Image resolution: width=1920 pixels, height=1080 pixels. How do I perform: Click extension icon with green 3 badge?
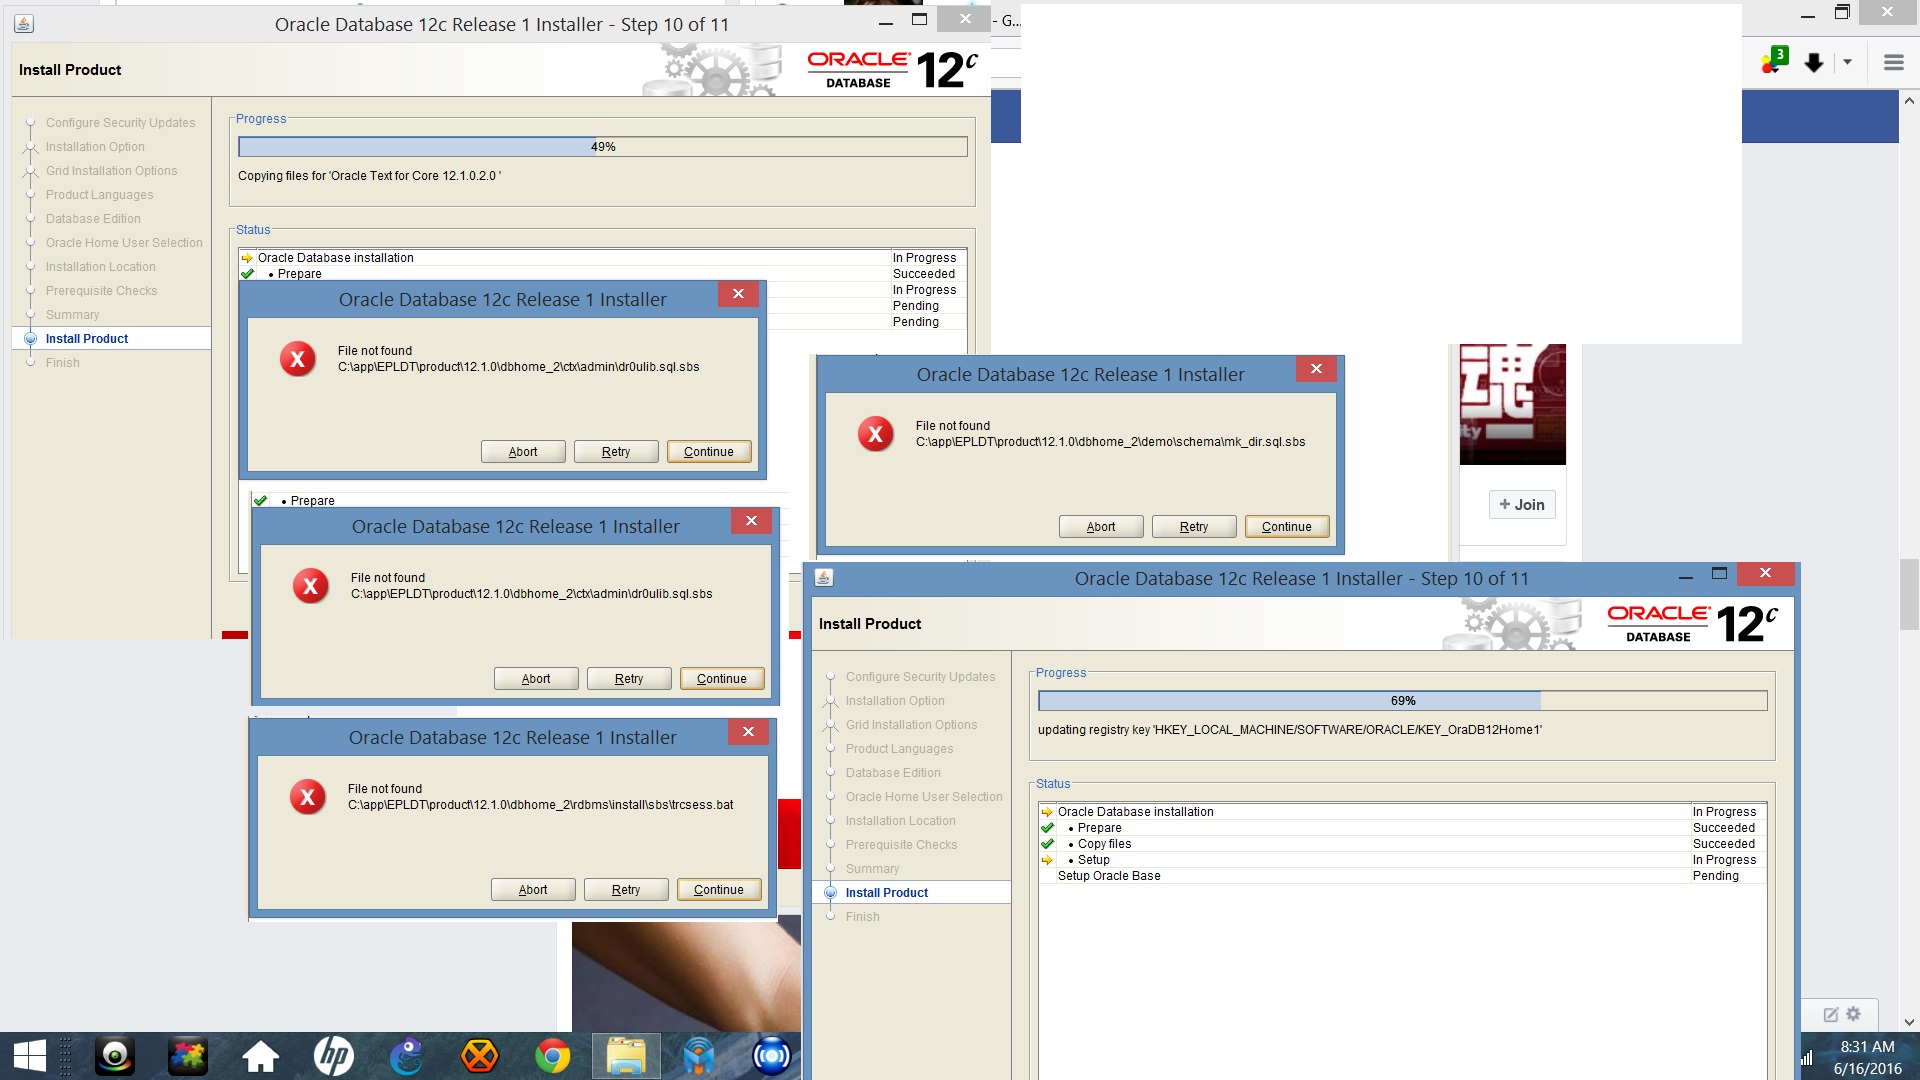[1774, 61]
